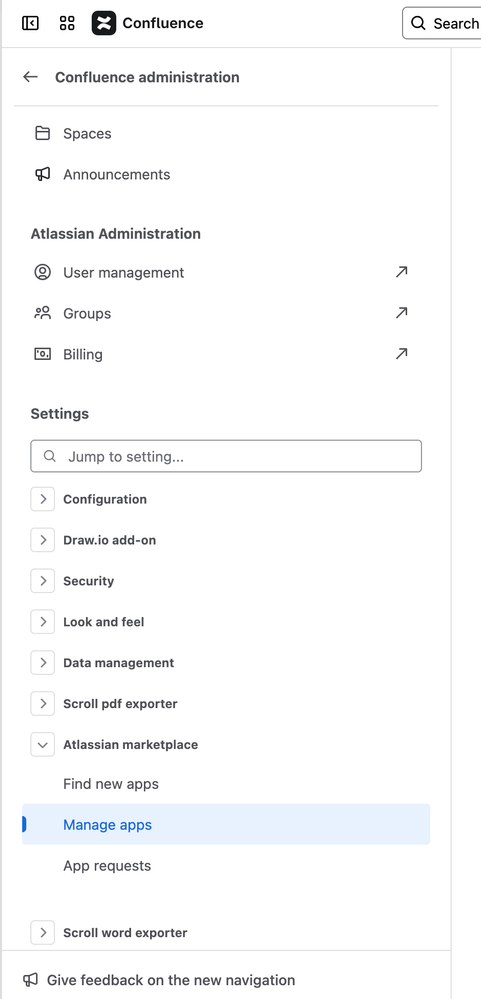Expand the Draw.io add-on section
481x999 pixels.
pos(43,540)
